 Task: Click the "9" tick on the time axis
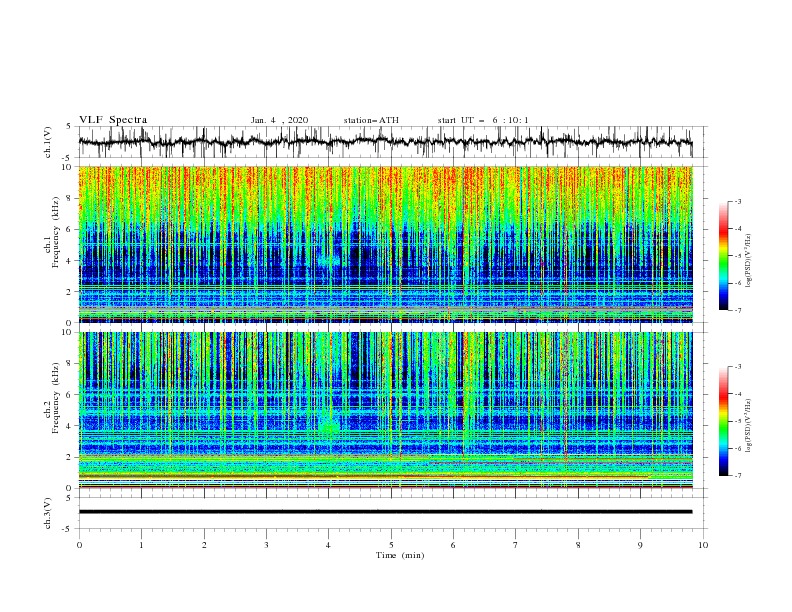click(x=640, y=545)
